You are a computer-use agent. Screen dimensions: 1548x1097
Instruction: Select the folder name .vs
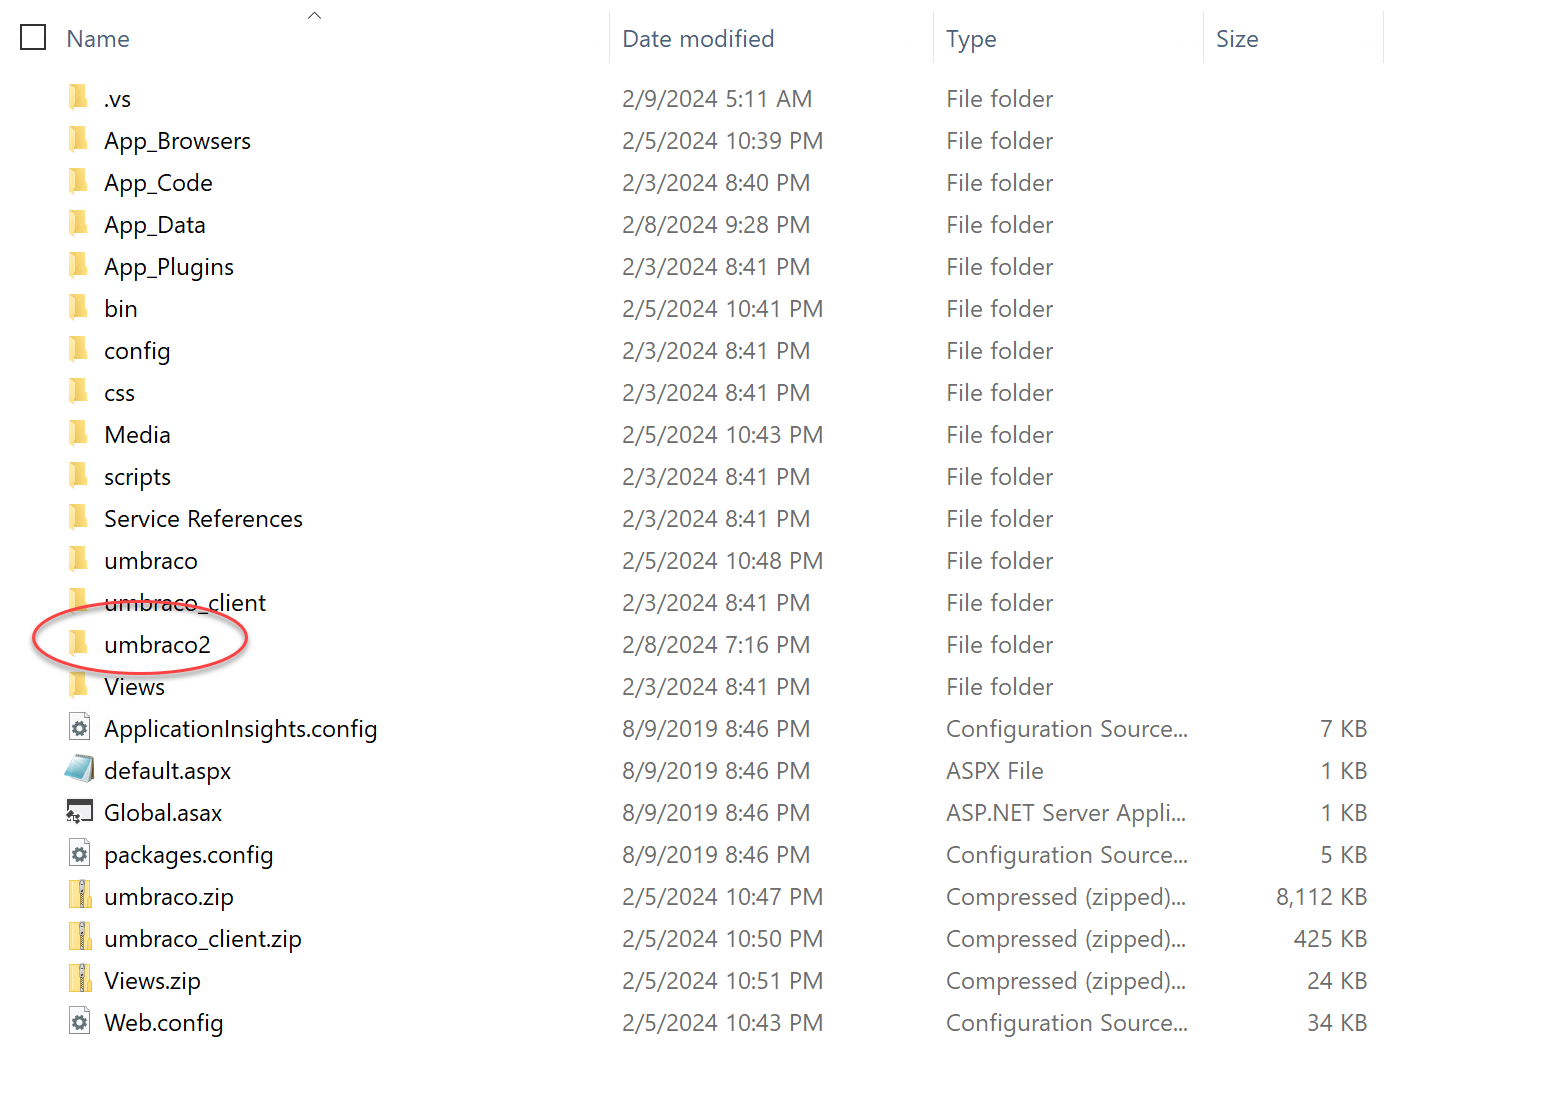click(117, 99)
